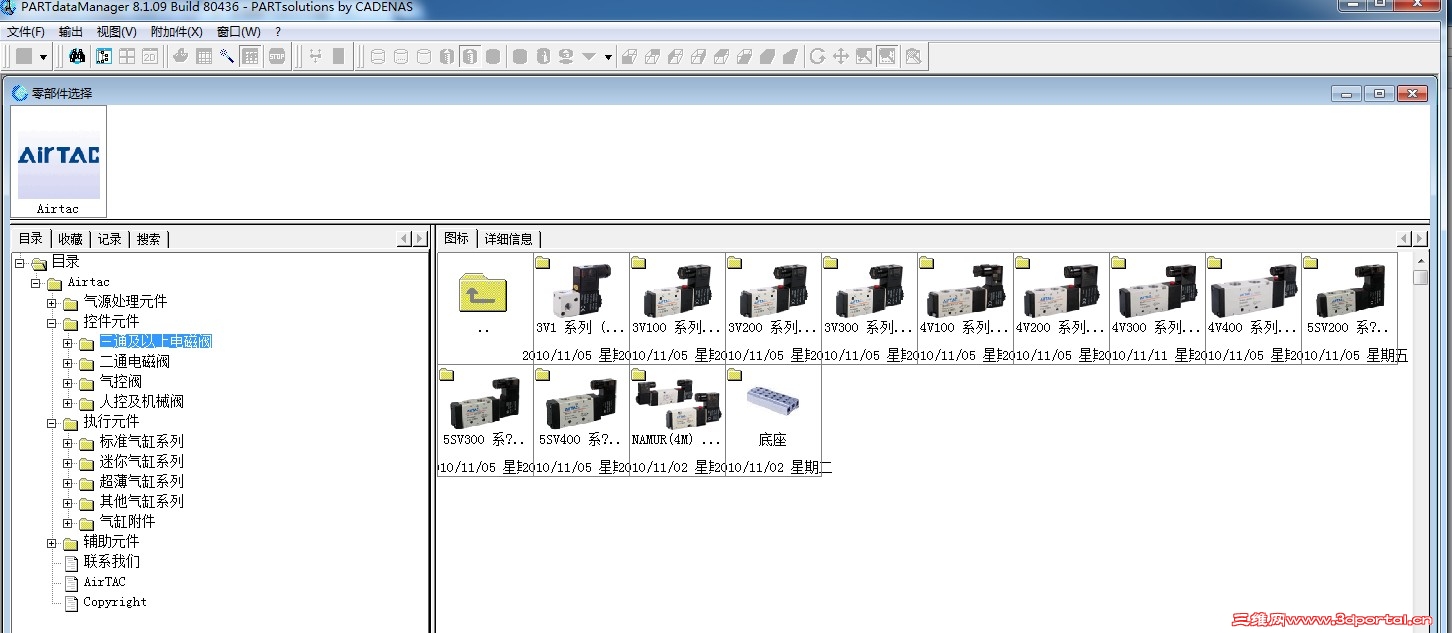This screenshot has height=633, width=1452.
Task: Click the connection point toolbar icon
Action: 315,56
